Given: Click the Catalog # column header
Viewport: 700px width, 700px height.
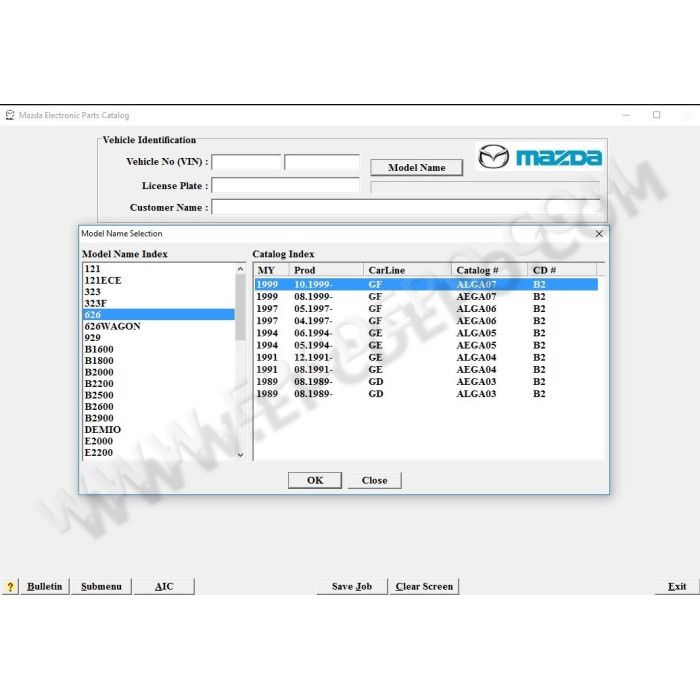Looking at the screenshot, I should pos(490,270).
